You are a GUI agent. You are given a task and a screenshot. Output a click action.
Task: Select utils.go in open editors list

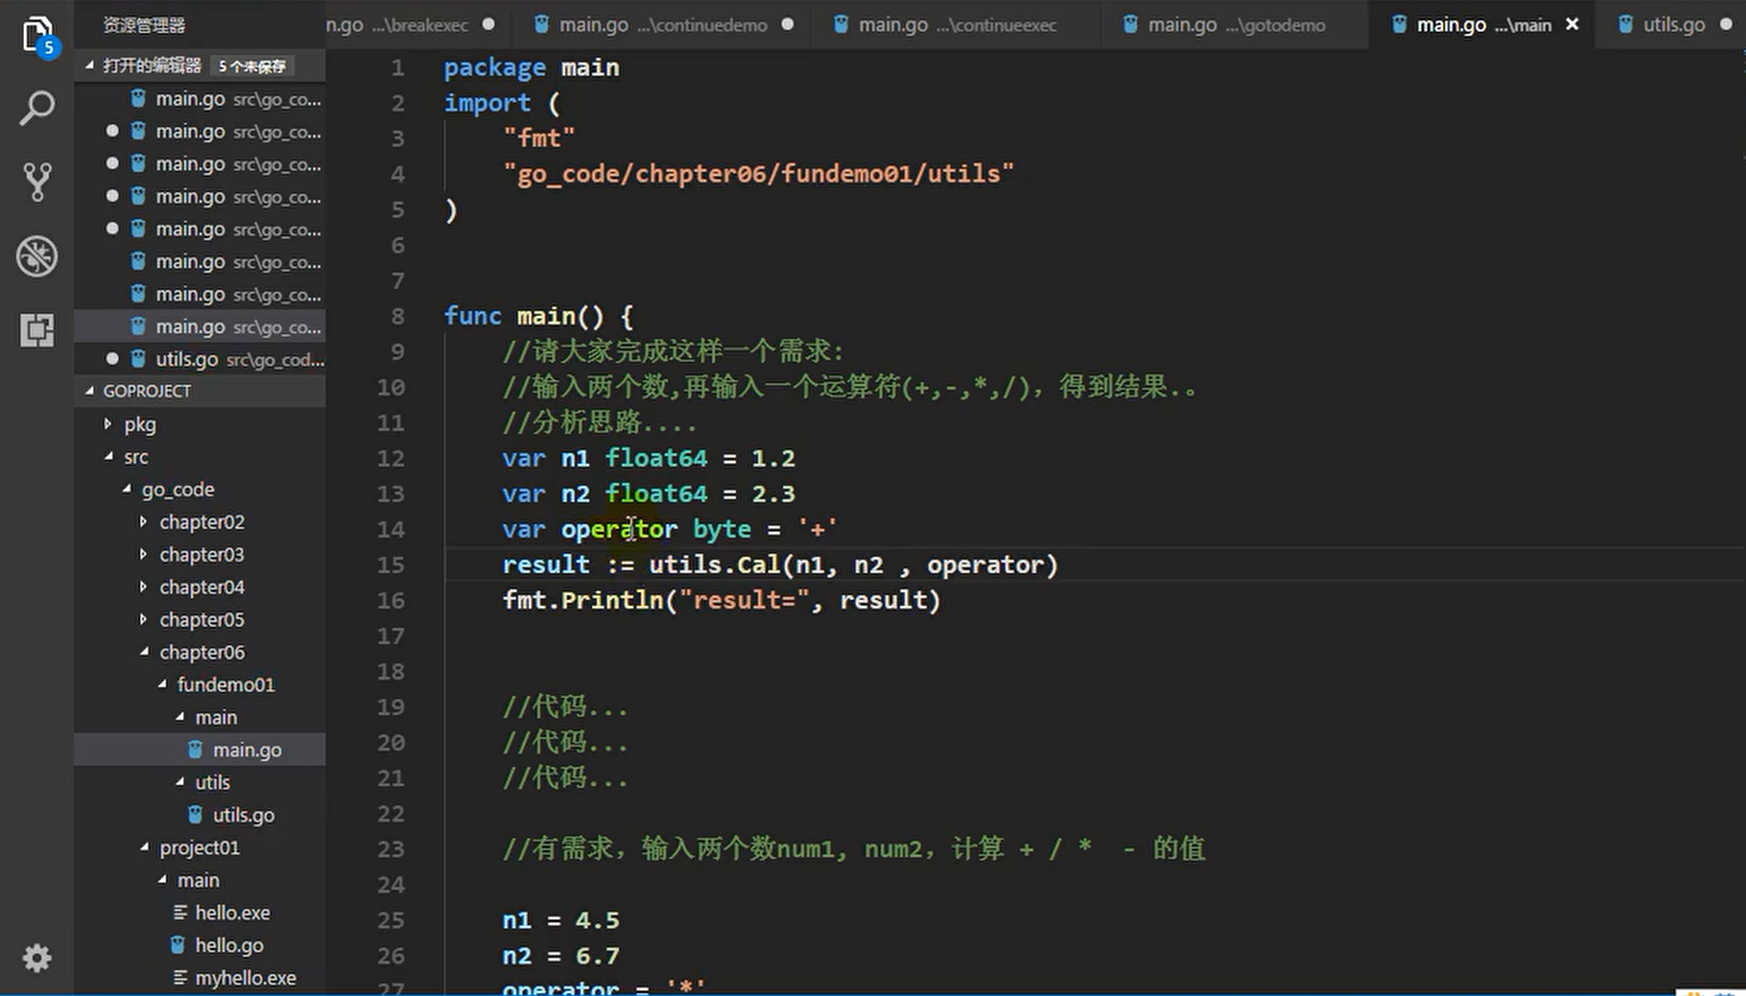coord(200,359)
